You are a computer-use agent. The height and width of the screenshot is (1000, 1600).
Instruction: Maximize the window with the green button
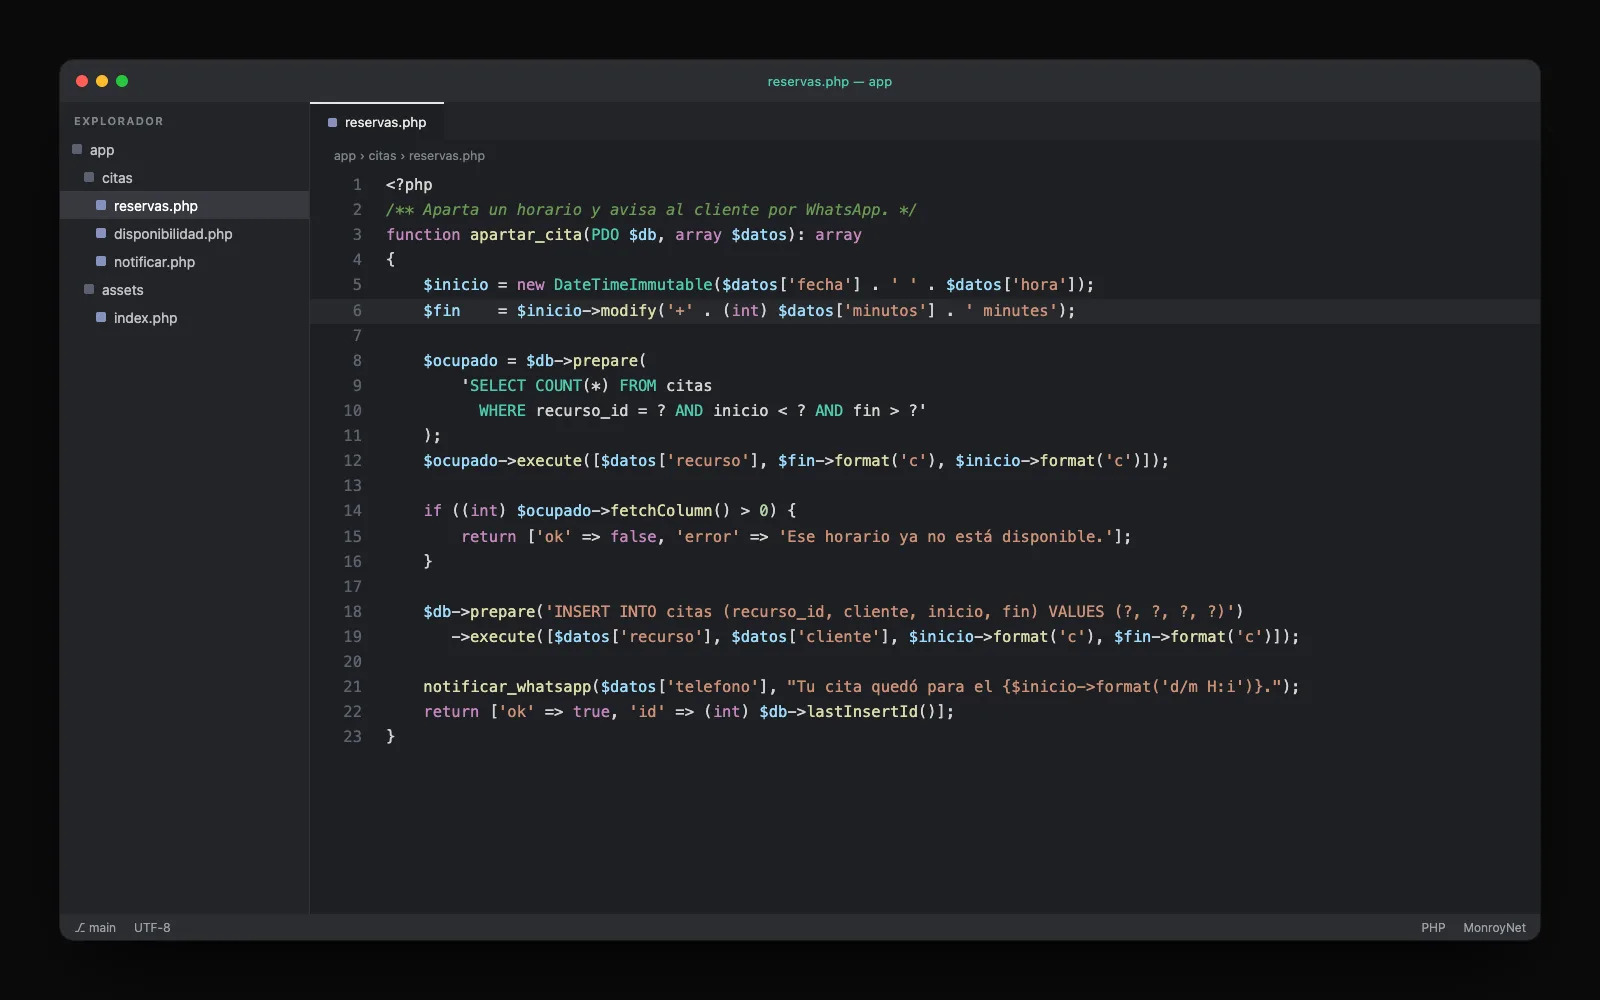(x=122, y=81)
